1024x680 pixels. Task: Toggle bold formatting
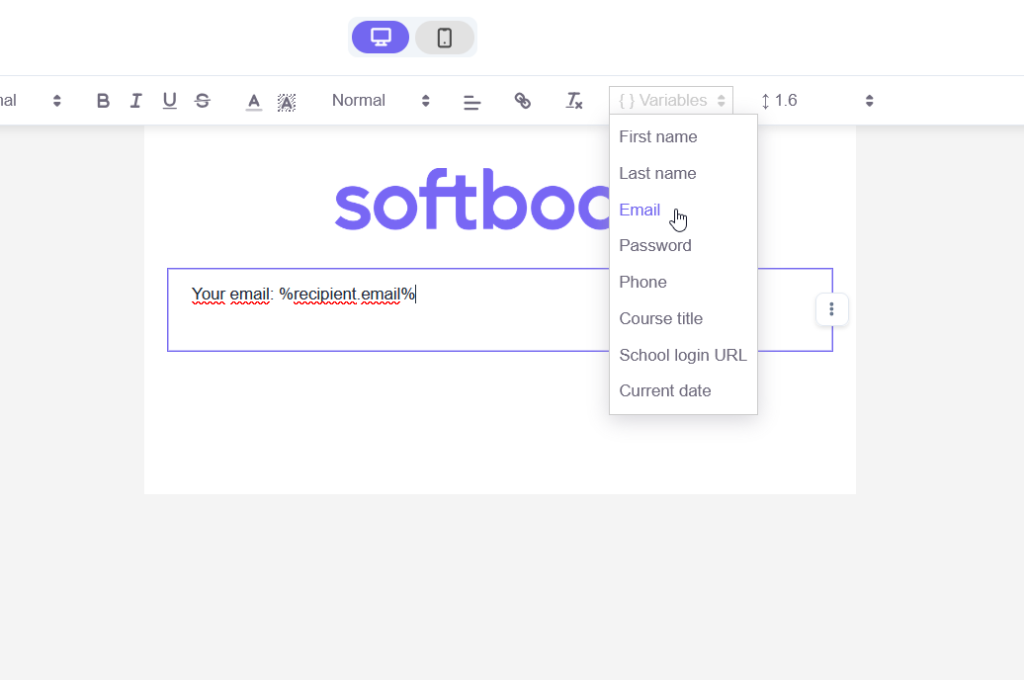(x=103, y=101)
